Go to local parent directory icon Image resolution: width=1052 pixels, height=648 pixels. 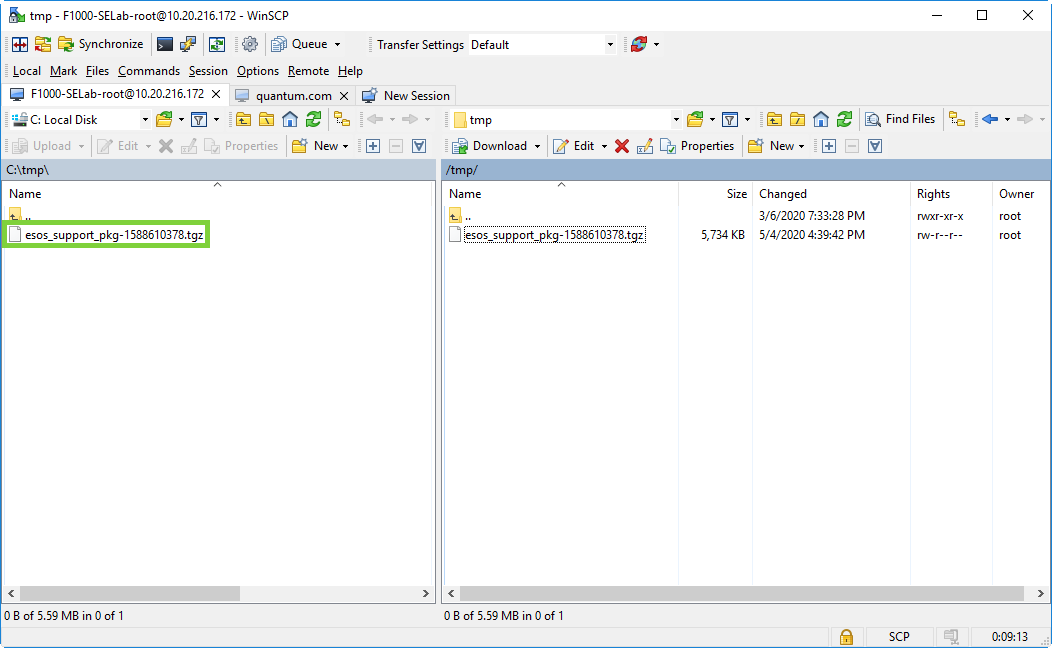[x=243, y=119]
